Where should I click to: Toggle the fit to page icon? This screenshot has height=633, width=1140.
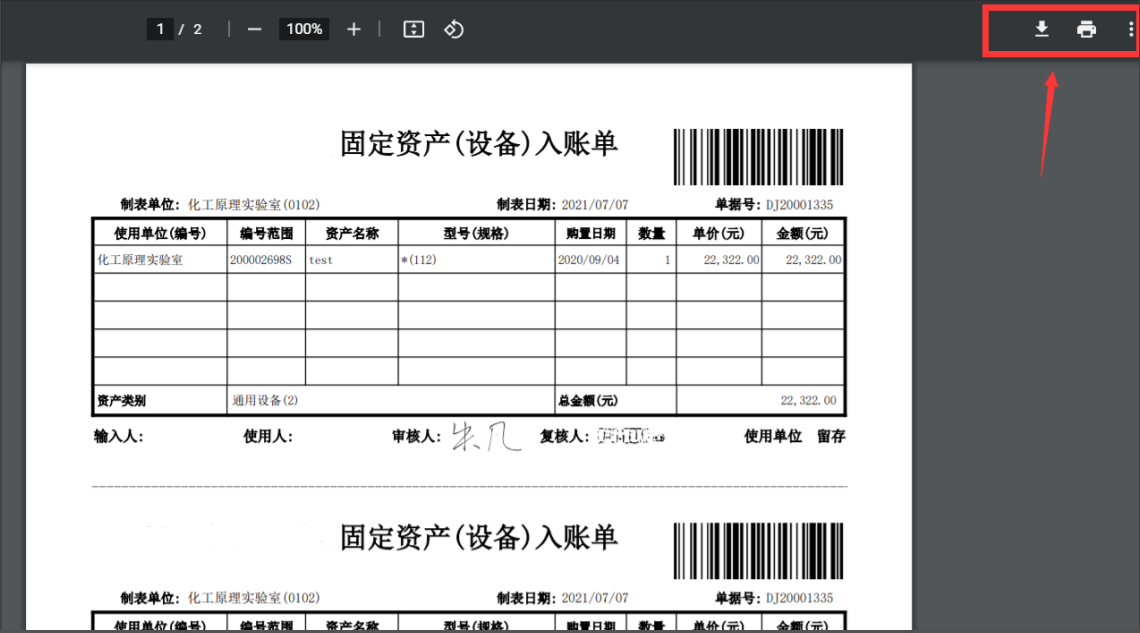tap(414, 29)
